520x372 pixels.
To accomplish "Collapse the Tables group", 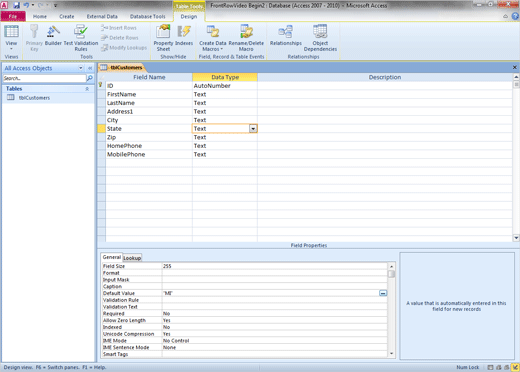I will [x=87, y=89].
